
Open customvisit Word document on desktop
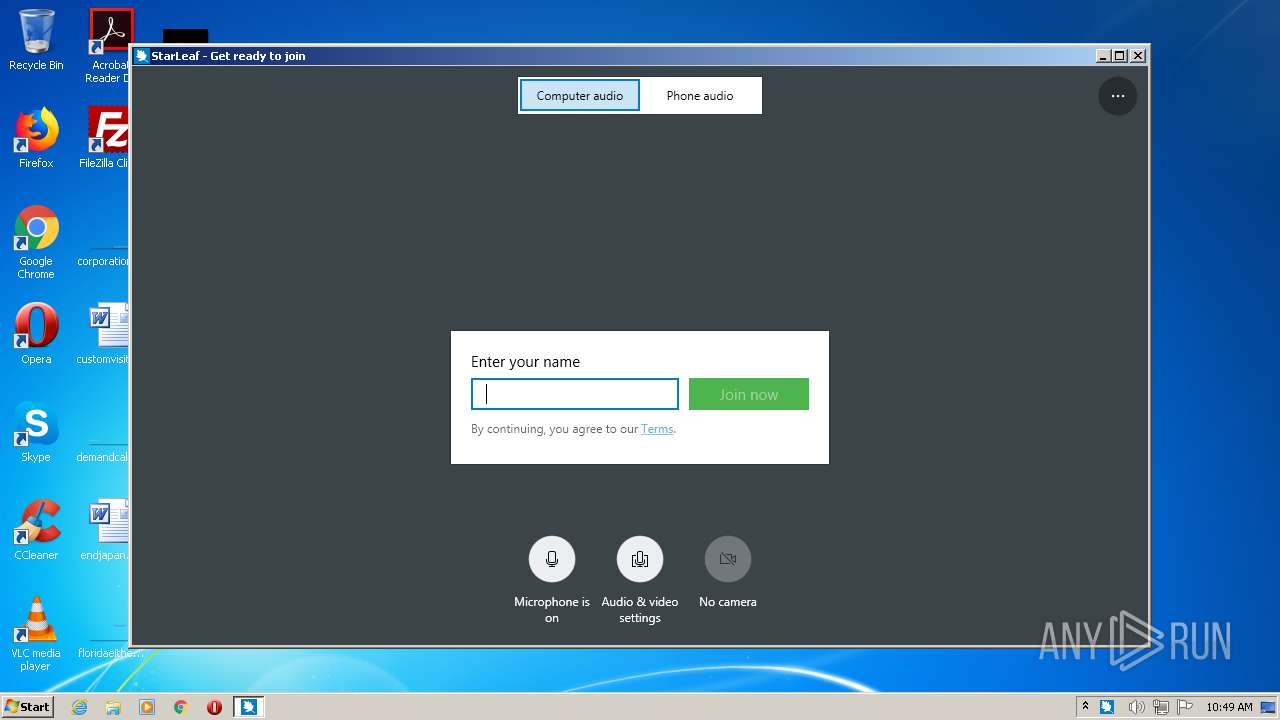pos(105,334)
